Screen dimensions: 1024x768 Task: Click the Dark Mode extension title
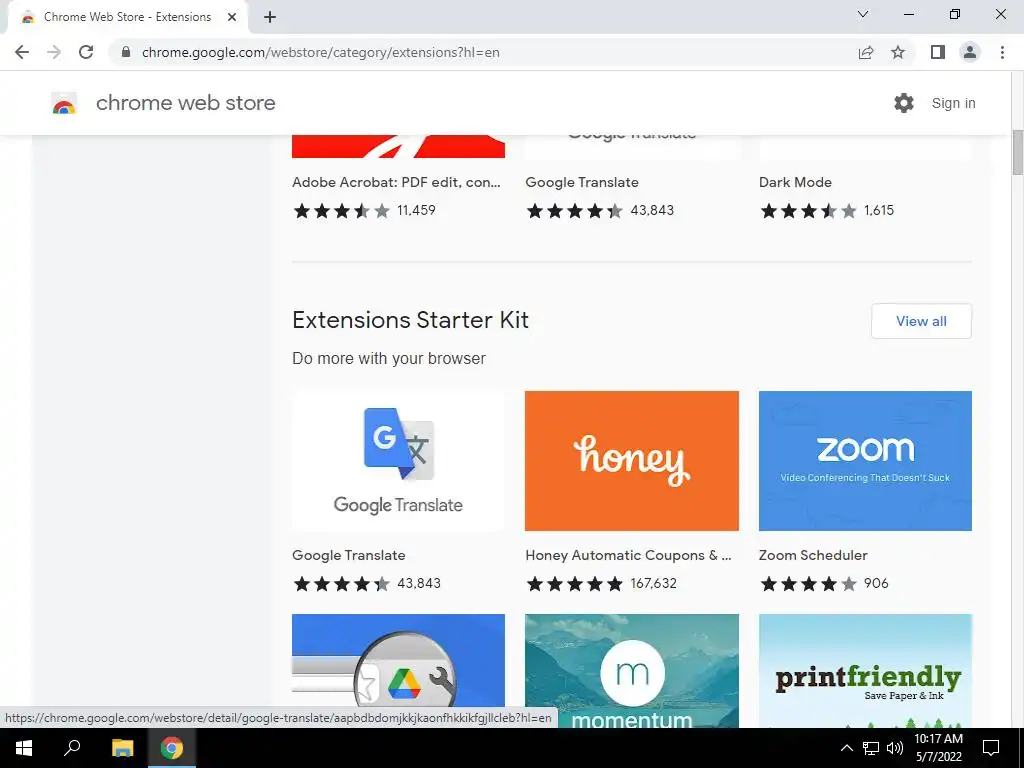tap(795, 182)
